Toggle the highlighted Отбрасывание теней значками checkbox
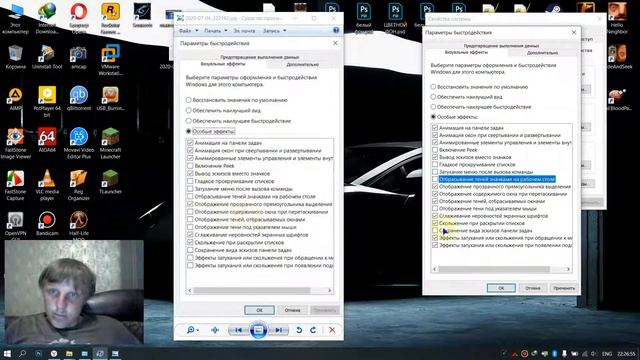The width and height of the screenshot is (640, 360). coord(435,179)
